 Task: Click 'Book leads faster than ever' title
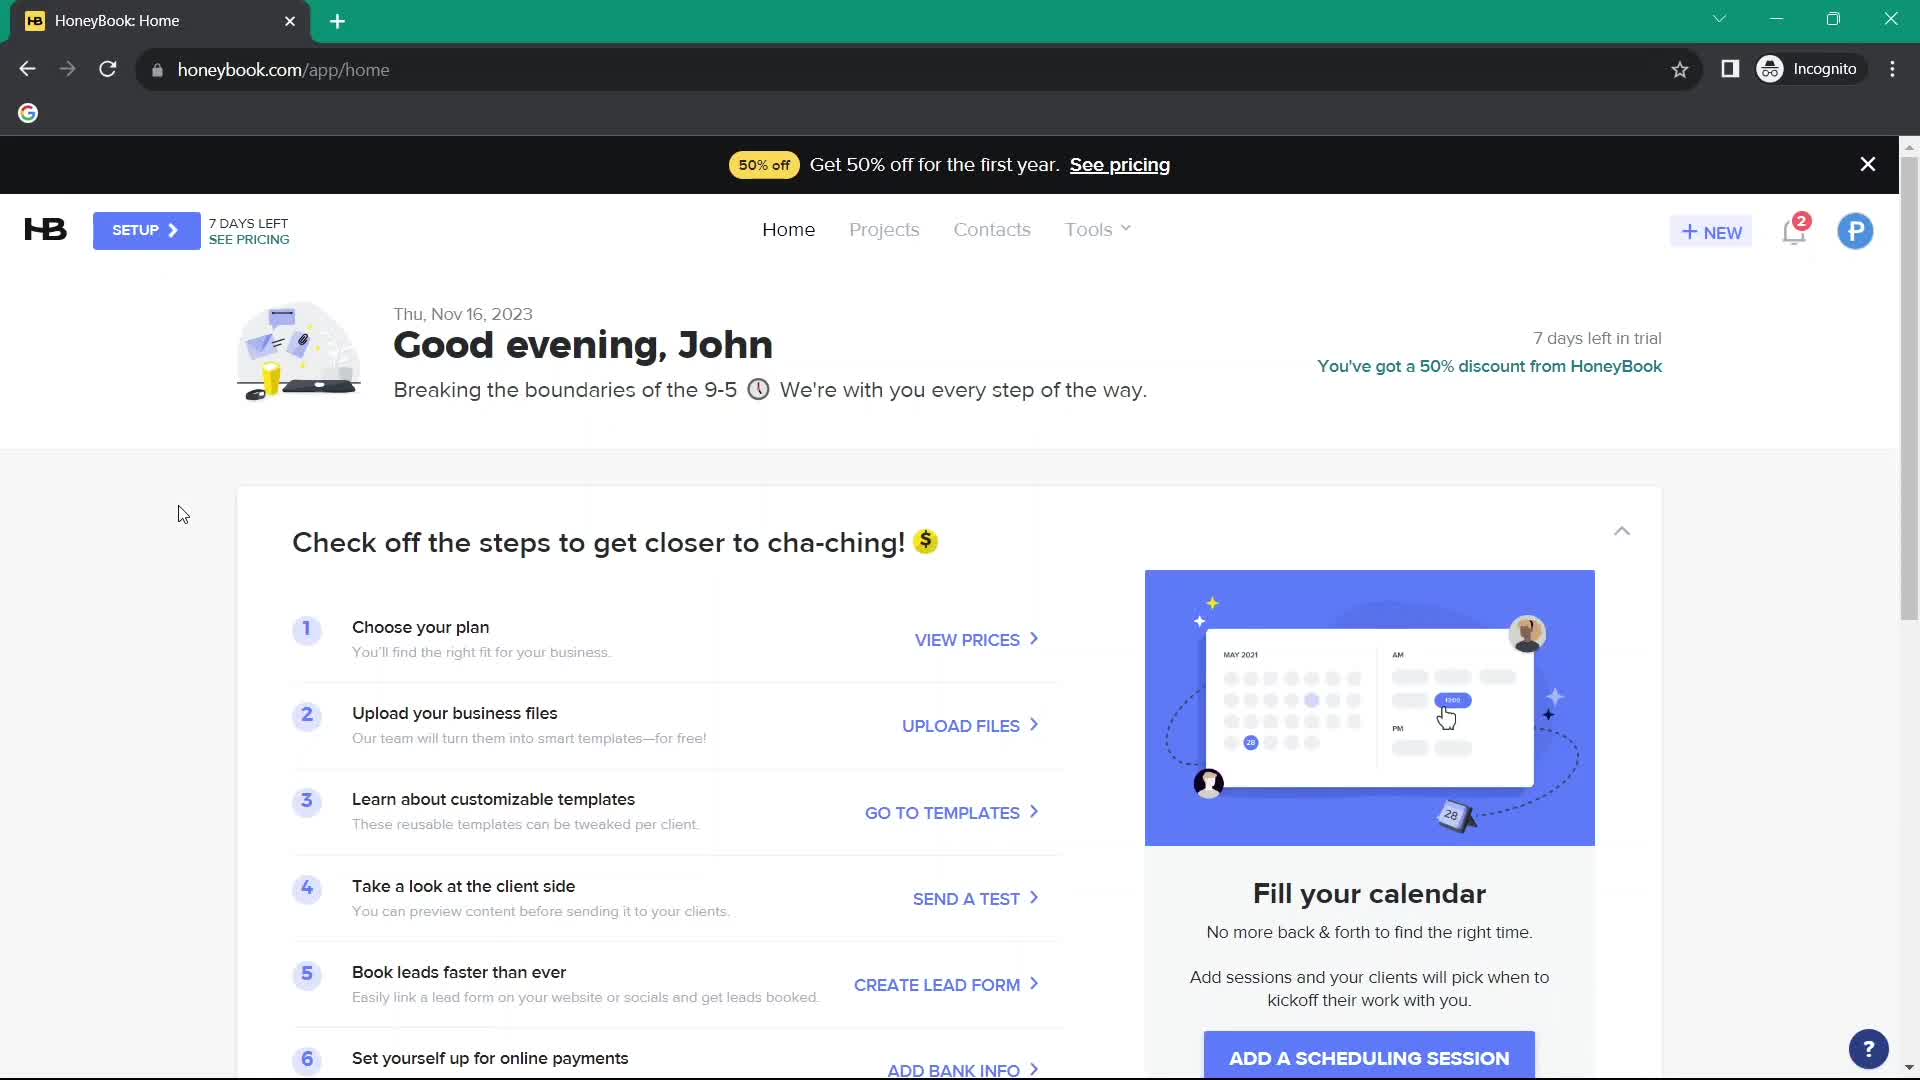point(458,972)
